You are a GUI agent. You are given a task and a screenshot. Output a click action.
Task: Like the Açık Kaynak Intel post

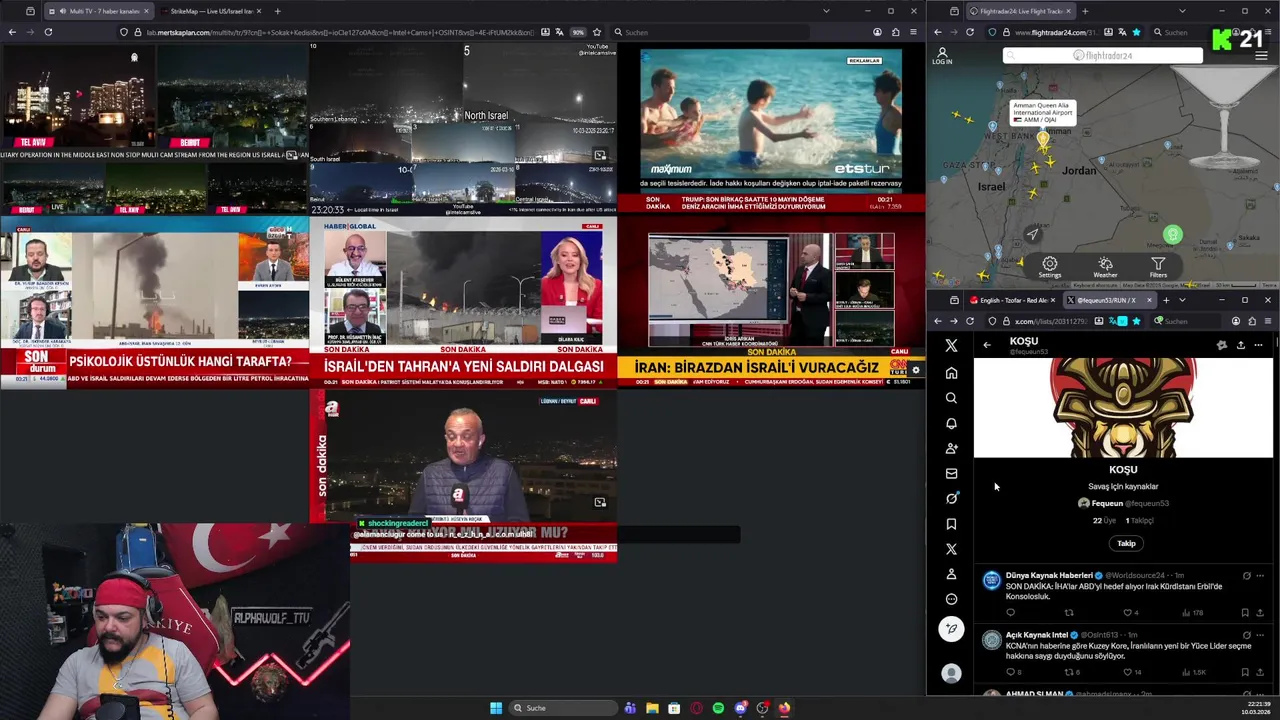point(1128,672)
